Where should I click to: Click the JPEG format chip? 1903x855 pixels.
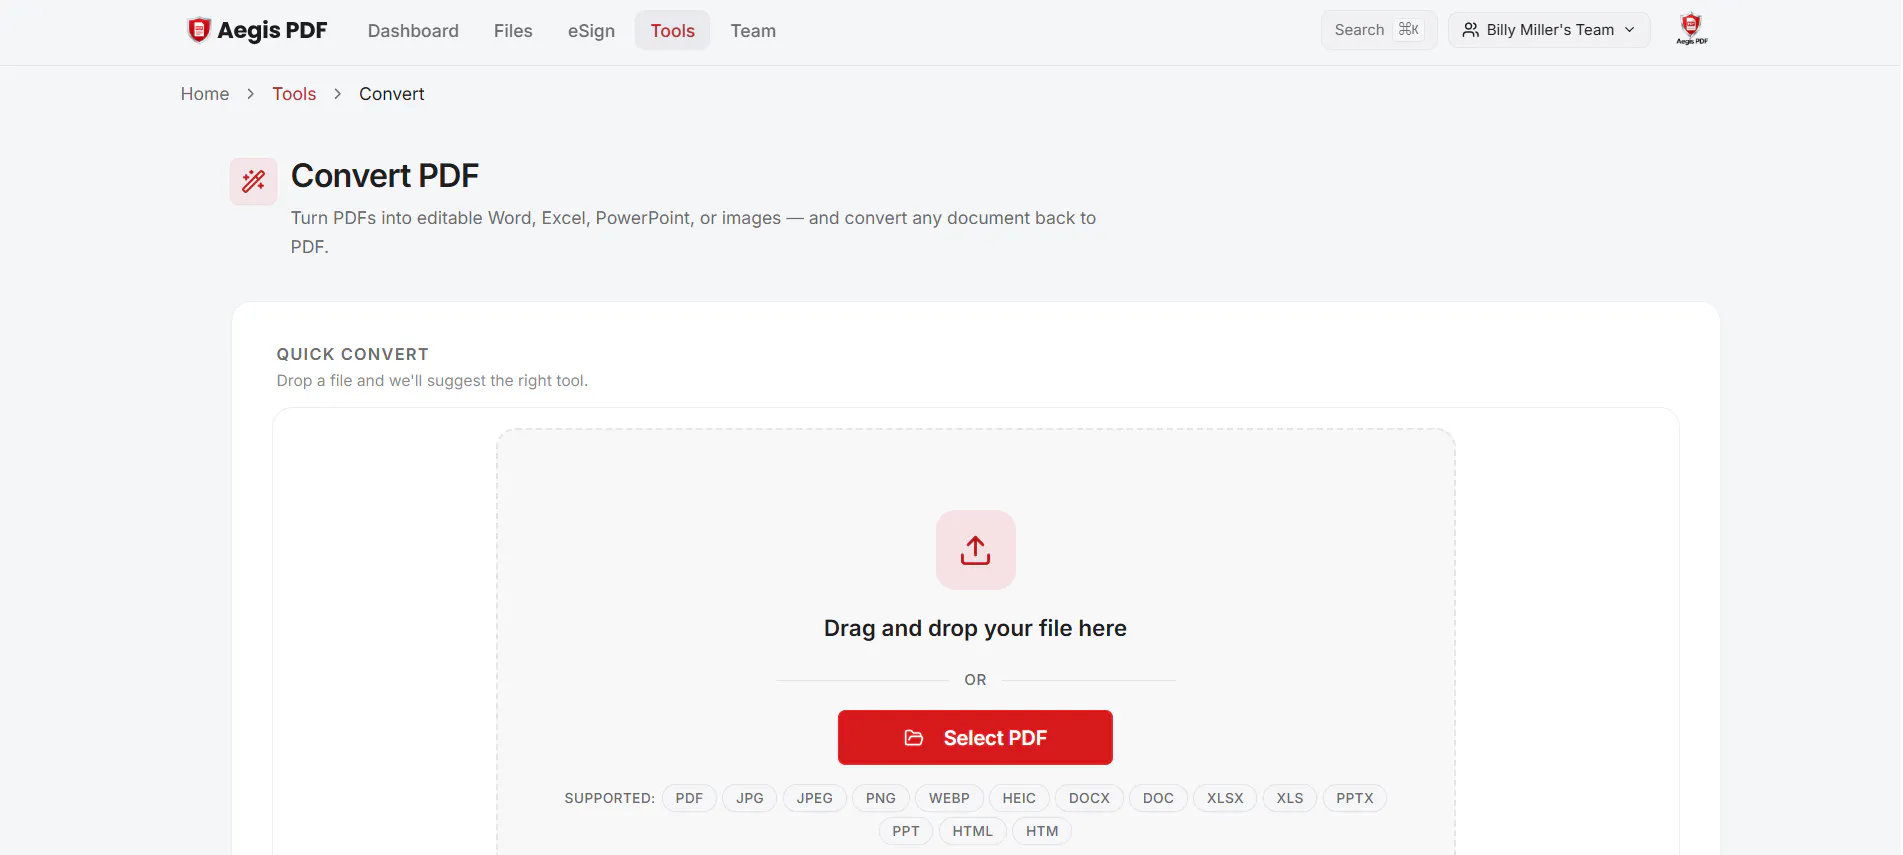coord(815,798)
